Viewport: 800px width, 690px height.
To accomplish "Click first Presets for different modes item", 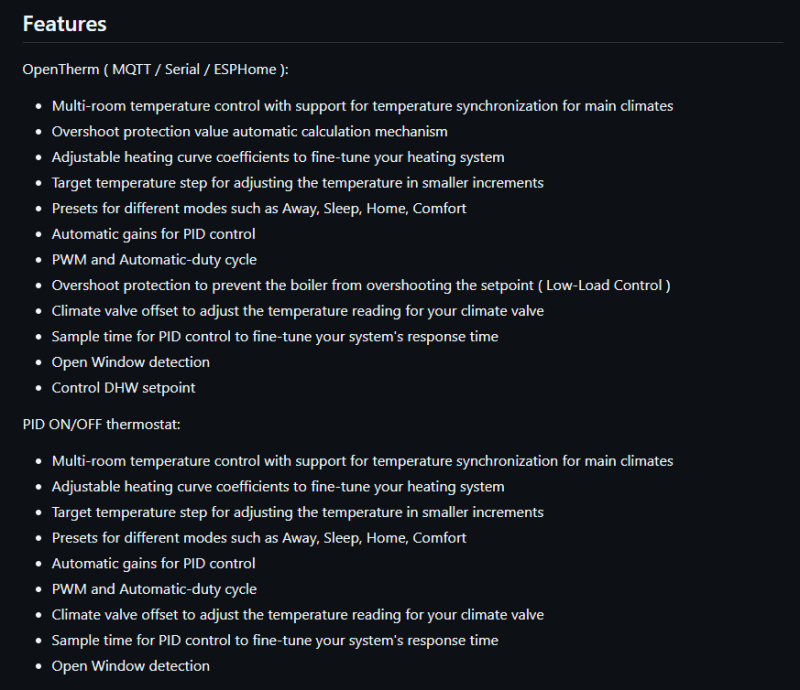I will [259, 209].
